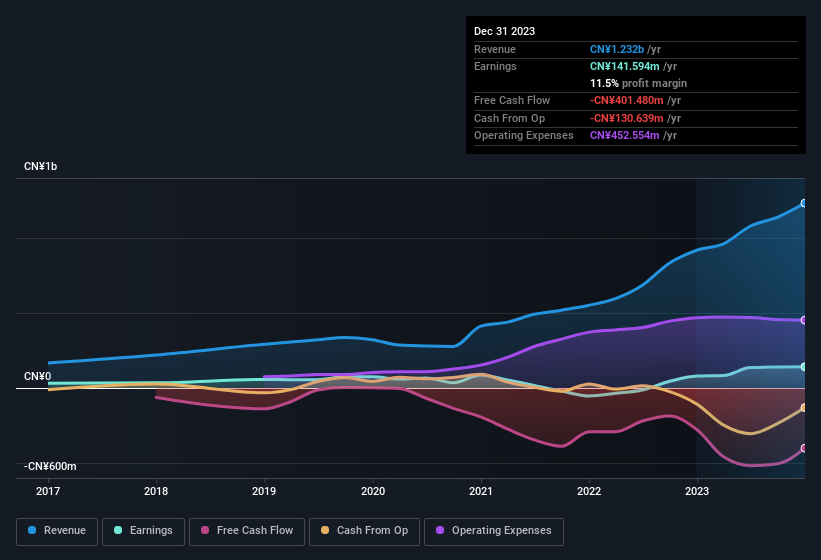Toggle the Cash From Op legend button
Screen dimensions: 821x560
[364, 531]
